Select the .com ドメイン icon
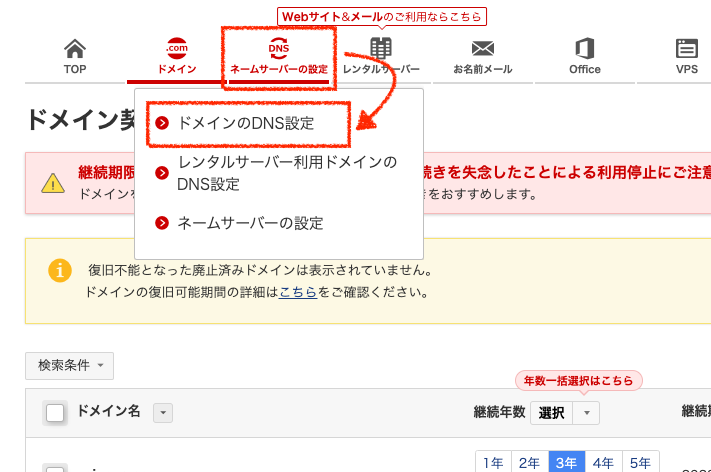The height and width of the screenshot is (472, 711). click(x=177, y=48)
